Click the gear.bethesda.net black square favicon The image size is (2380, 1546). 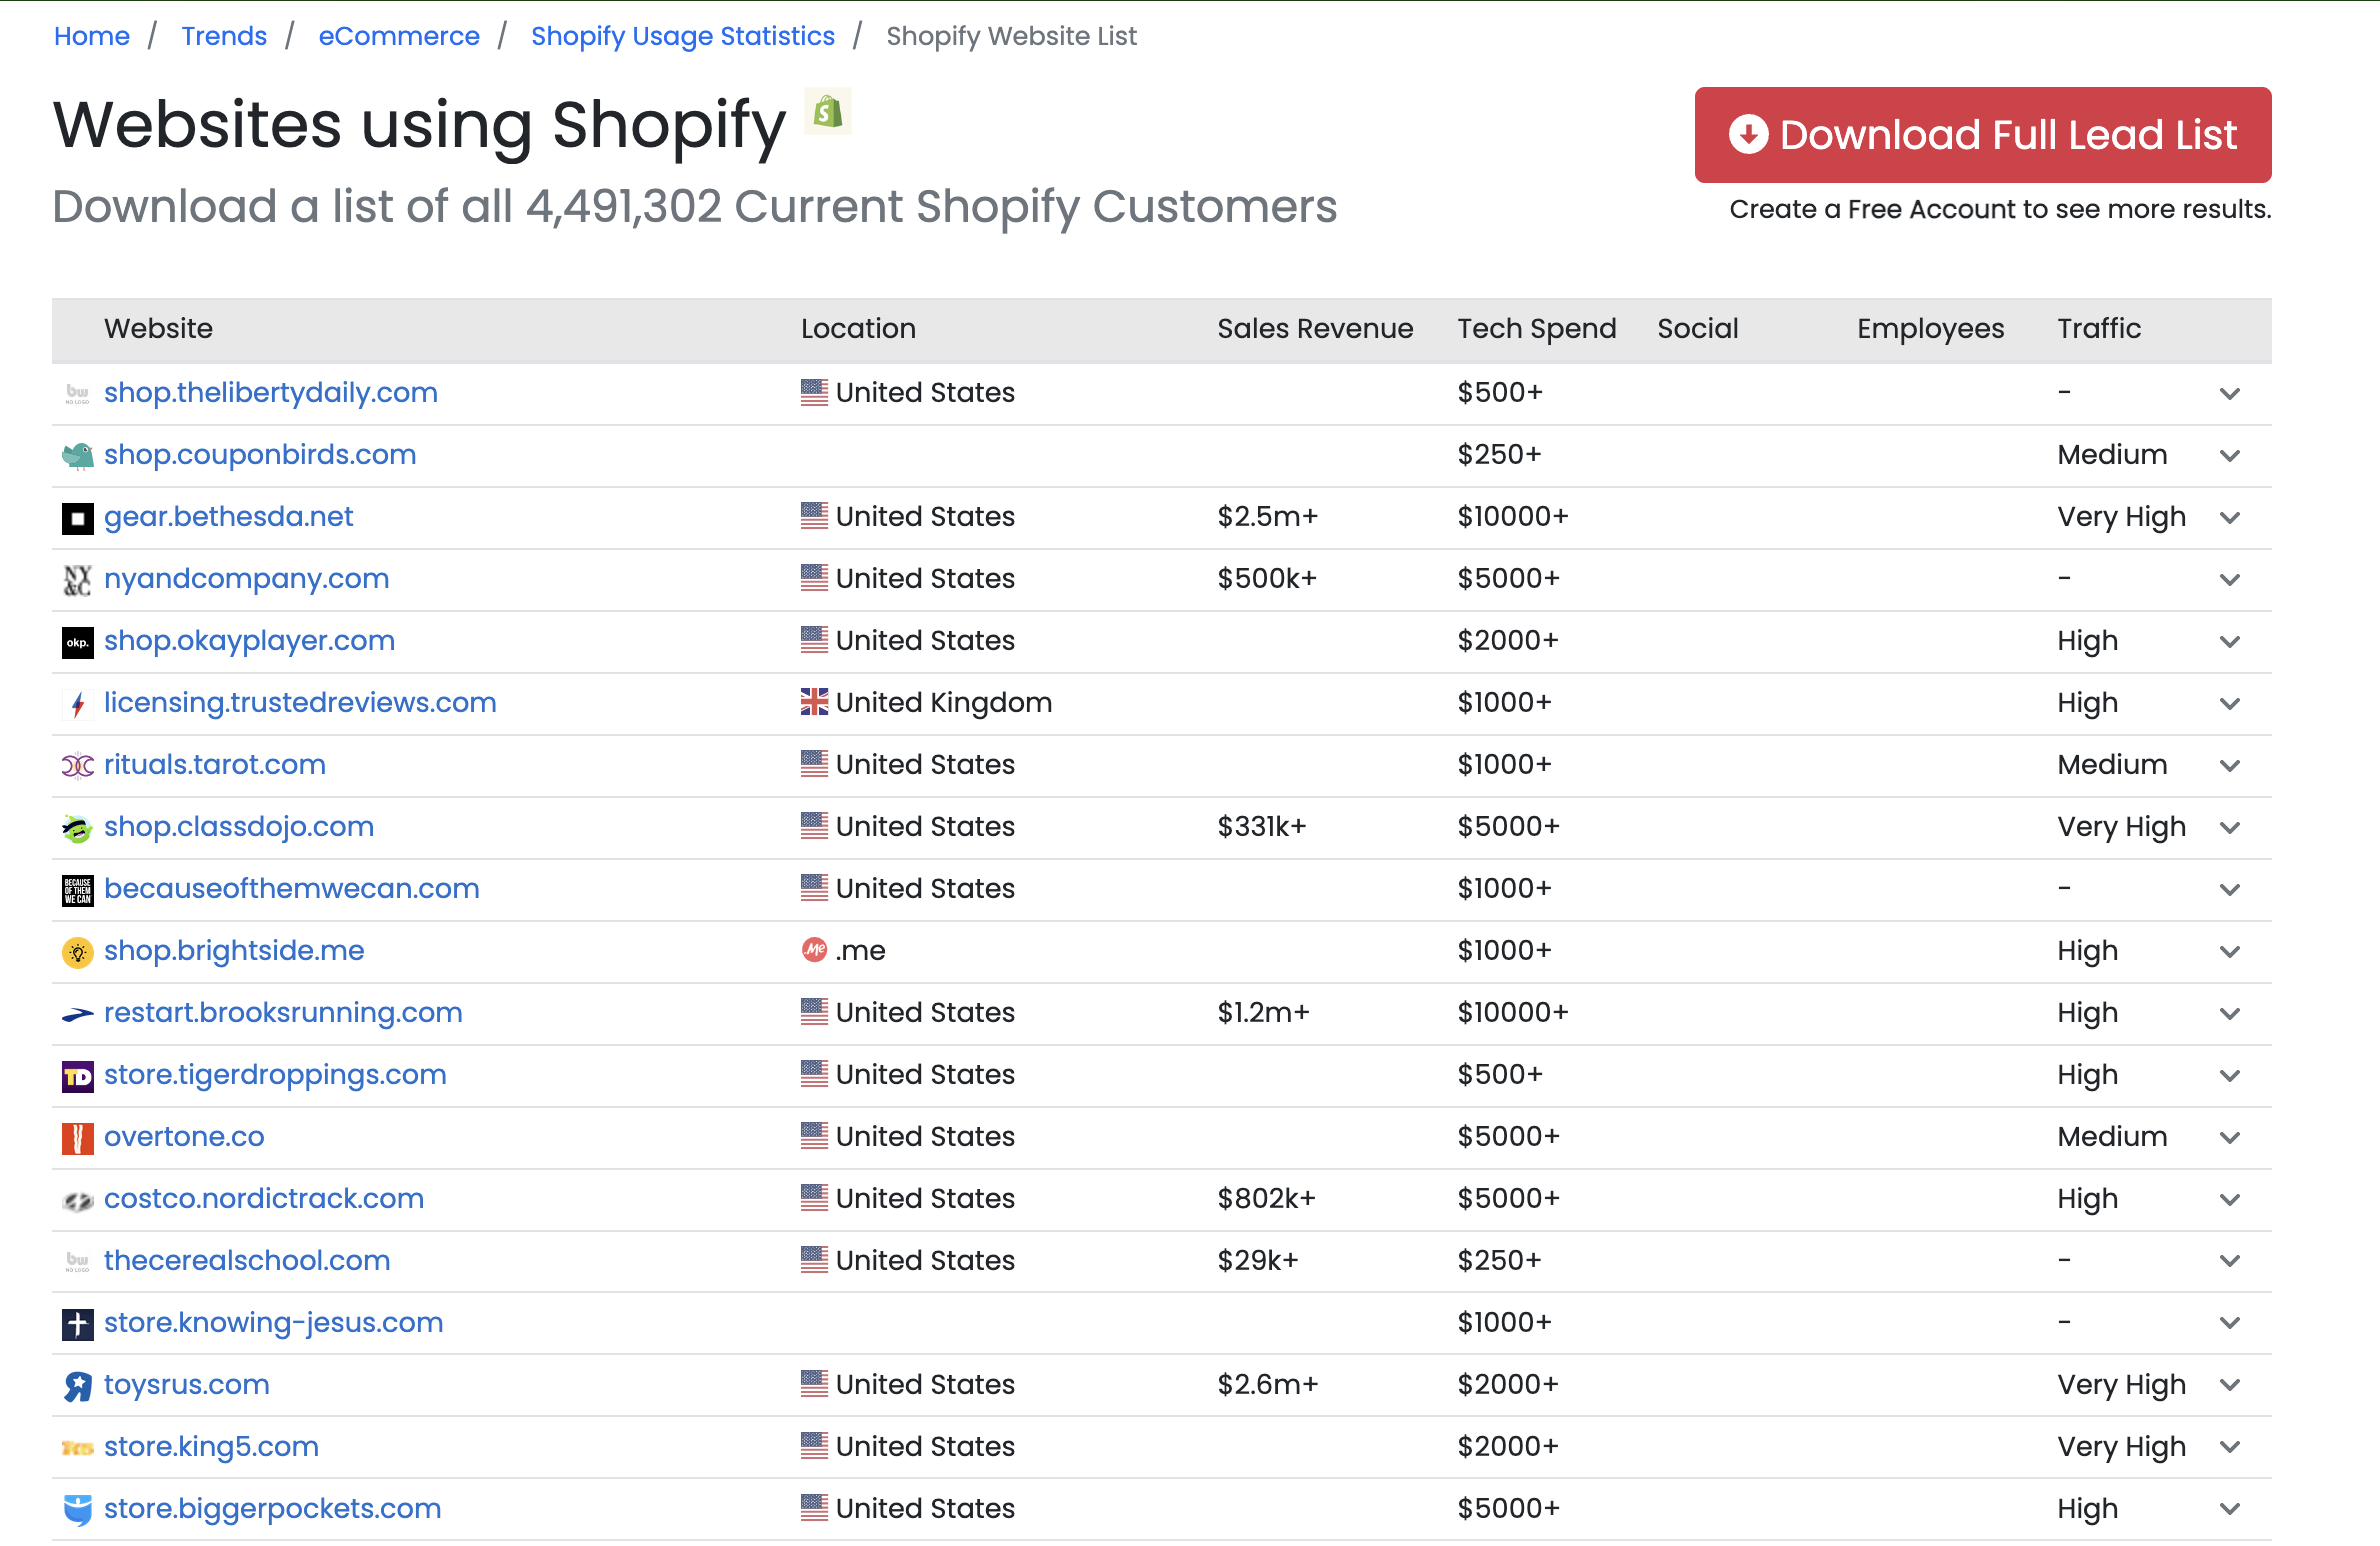pyautogui.click(x=77, y=518)
